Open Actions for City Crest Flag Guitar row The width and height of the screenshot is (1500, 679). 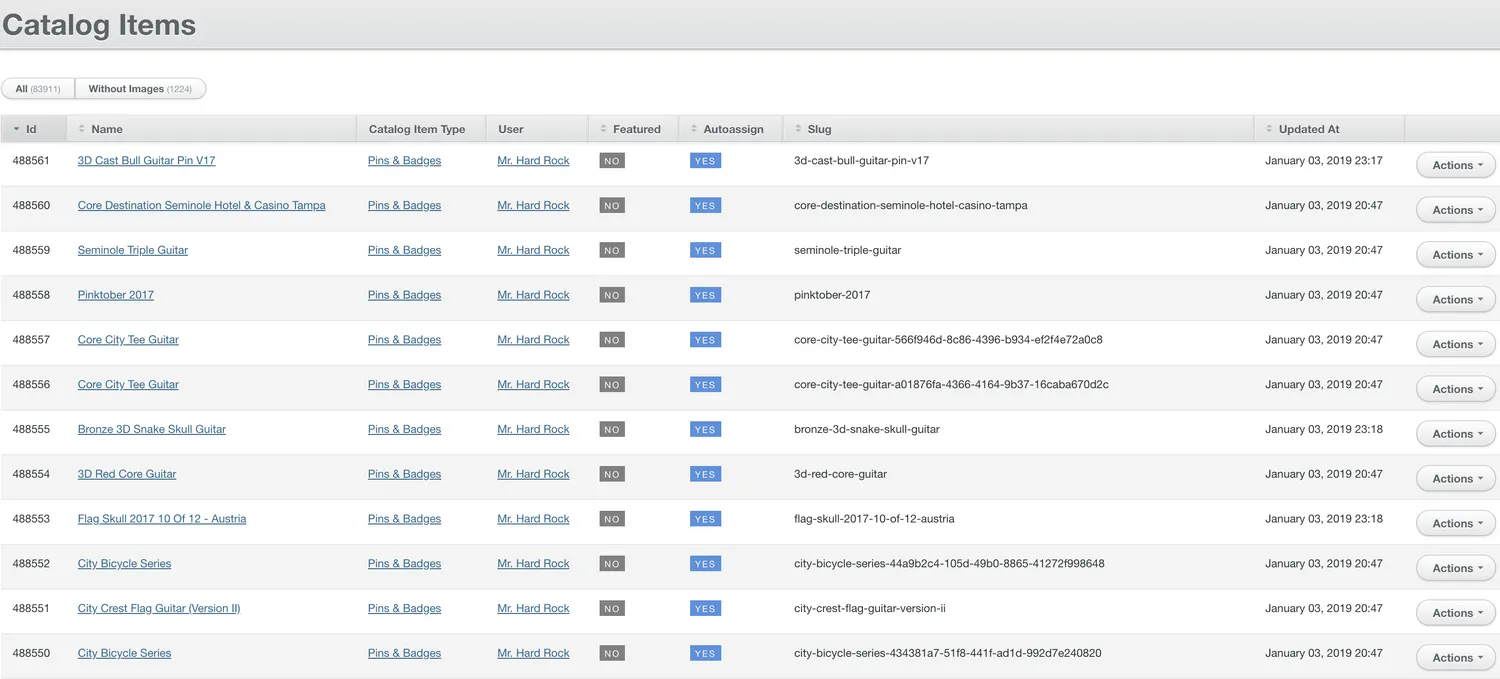click(1455, 613)
